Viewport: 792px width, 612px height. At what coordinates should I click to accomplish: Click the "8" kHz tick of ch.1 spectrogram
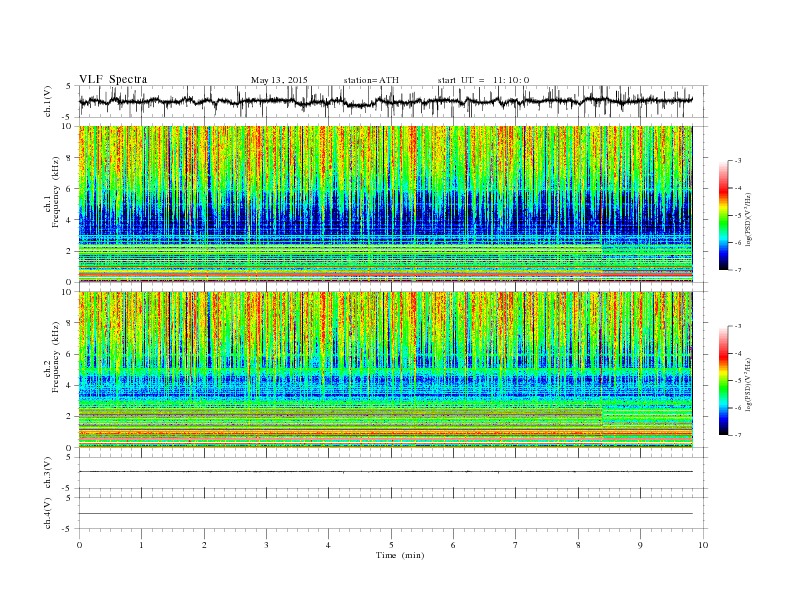(70, 158)
